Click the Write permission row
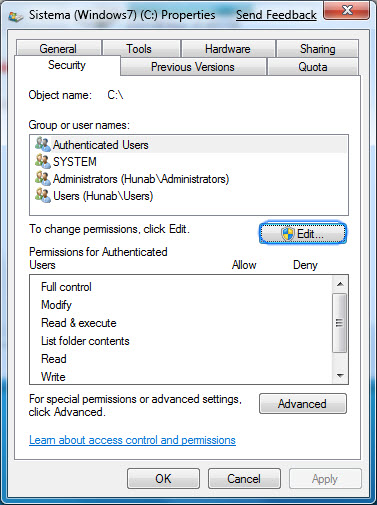The image size is (377, 505). 182,376
